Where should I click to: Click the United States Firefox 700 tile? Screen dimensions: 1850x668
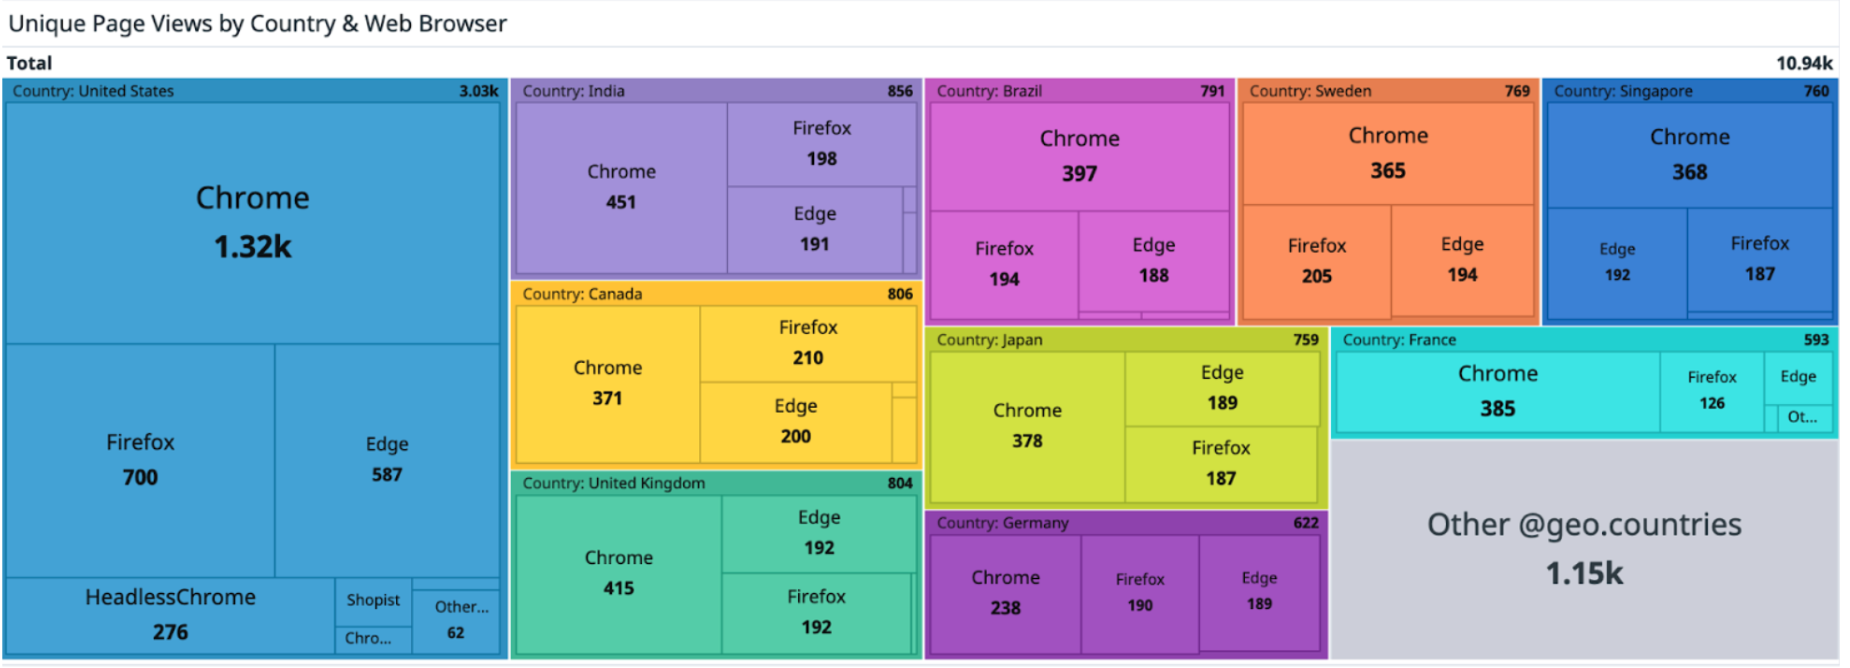click(x=140, y=460)
